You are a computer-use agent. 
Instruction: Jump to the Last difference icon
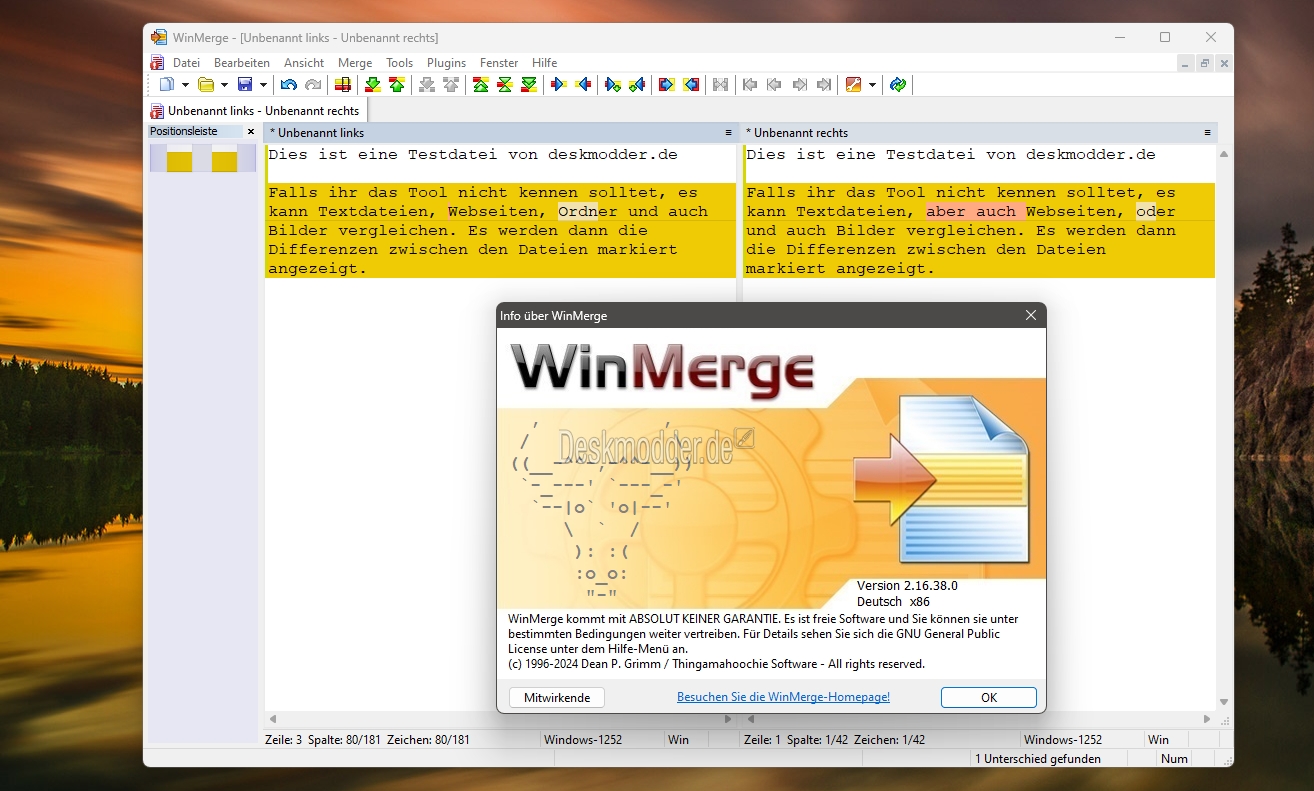click(x=529, y=85)
